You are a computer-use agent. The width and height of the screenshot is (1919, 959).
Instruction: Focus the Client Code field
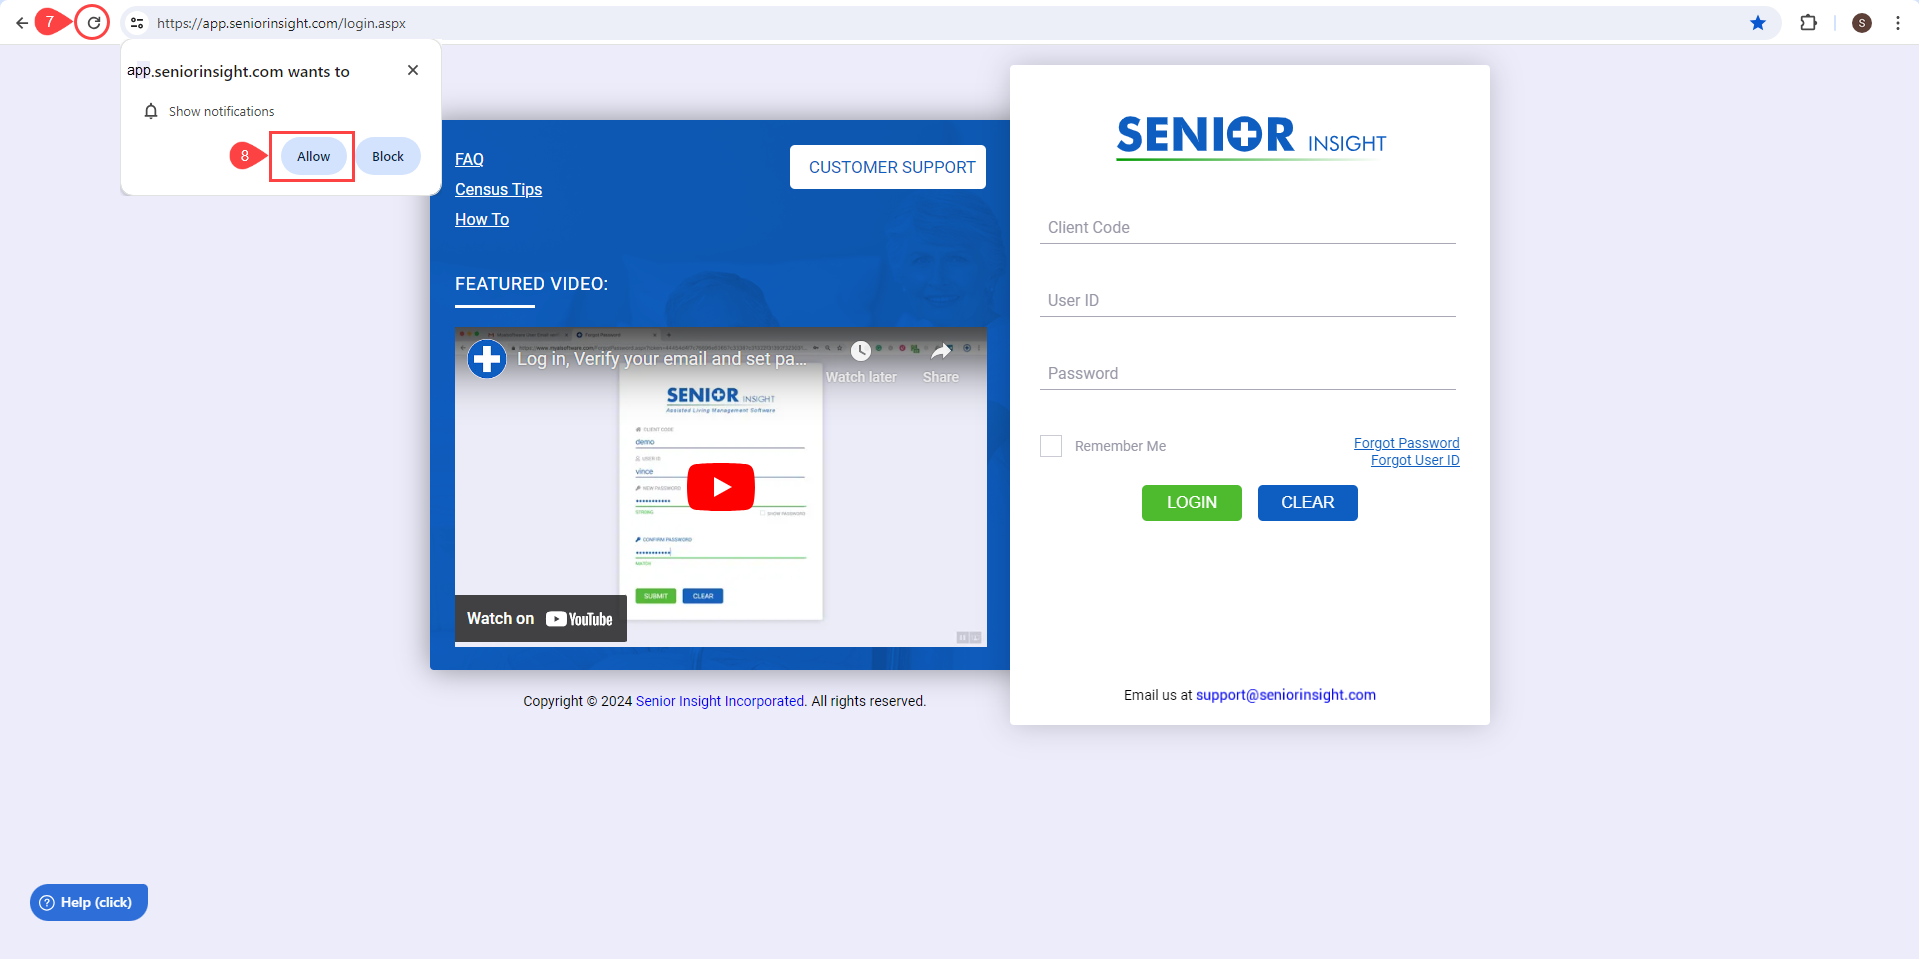pos(1247,227)
